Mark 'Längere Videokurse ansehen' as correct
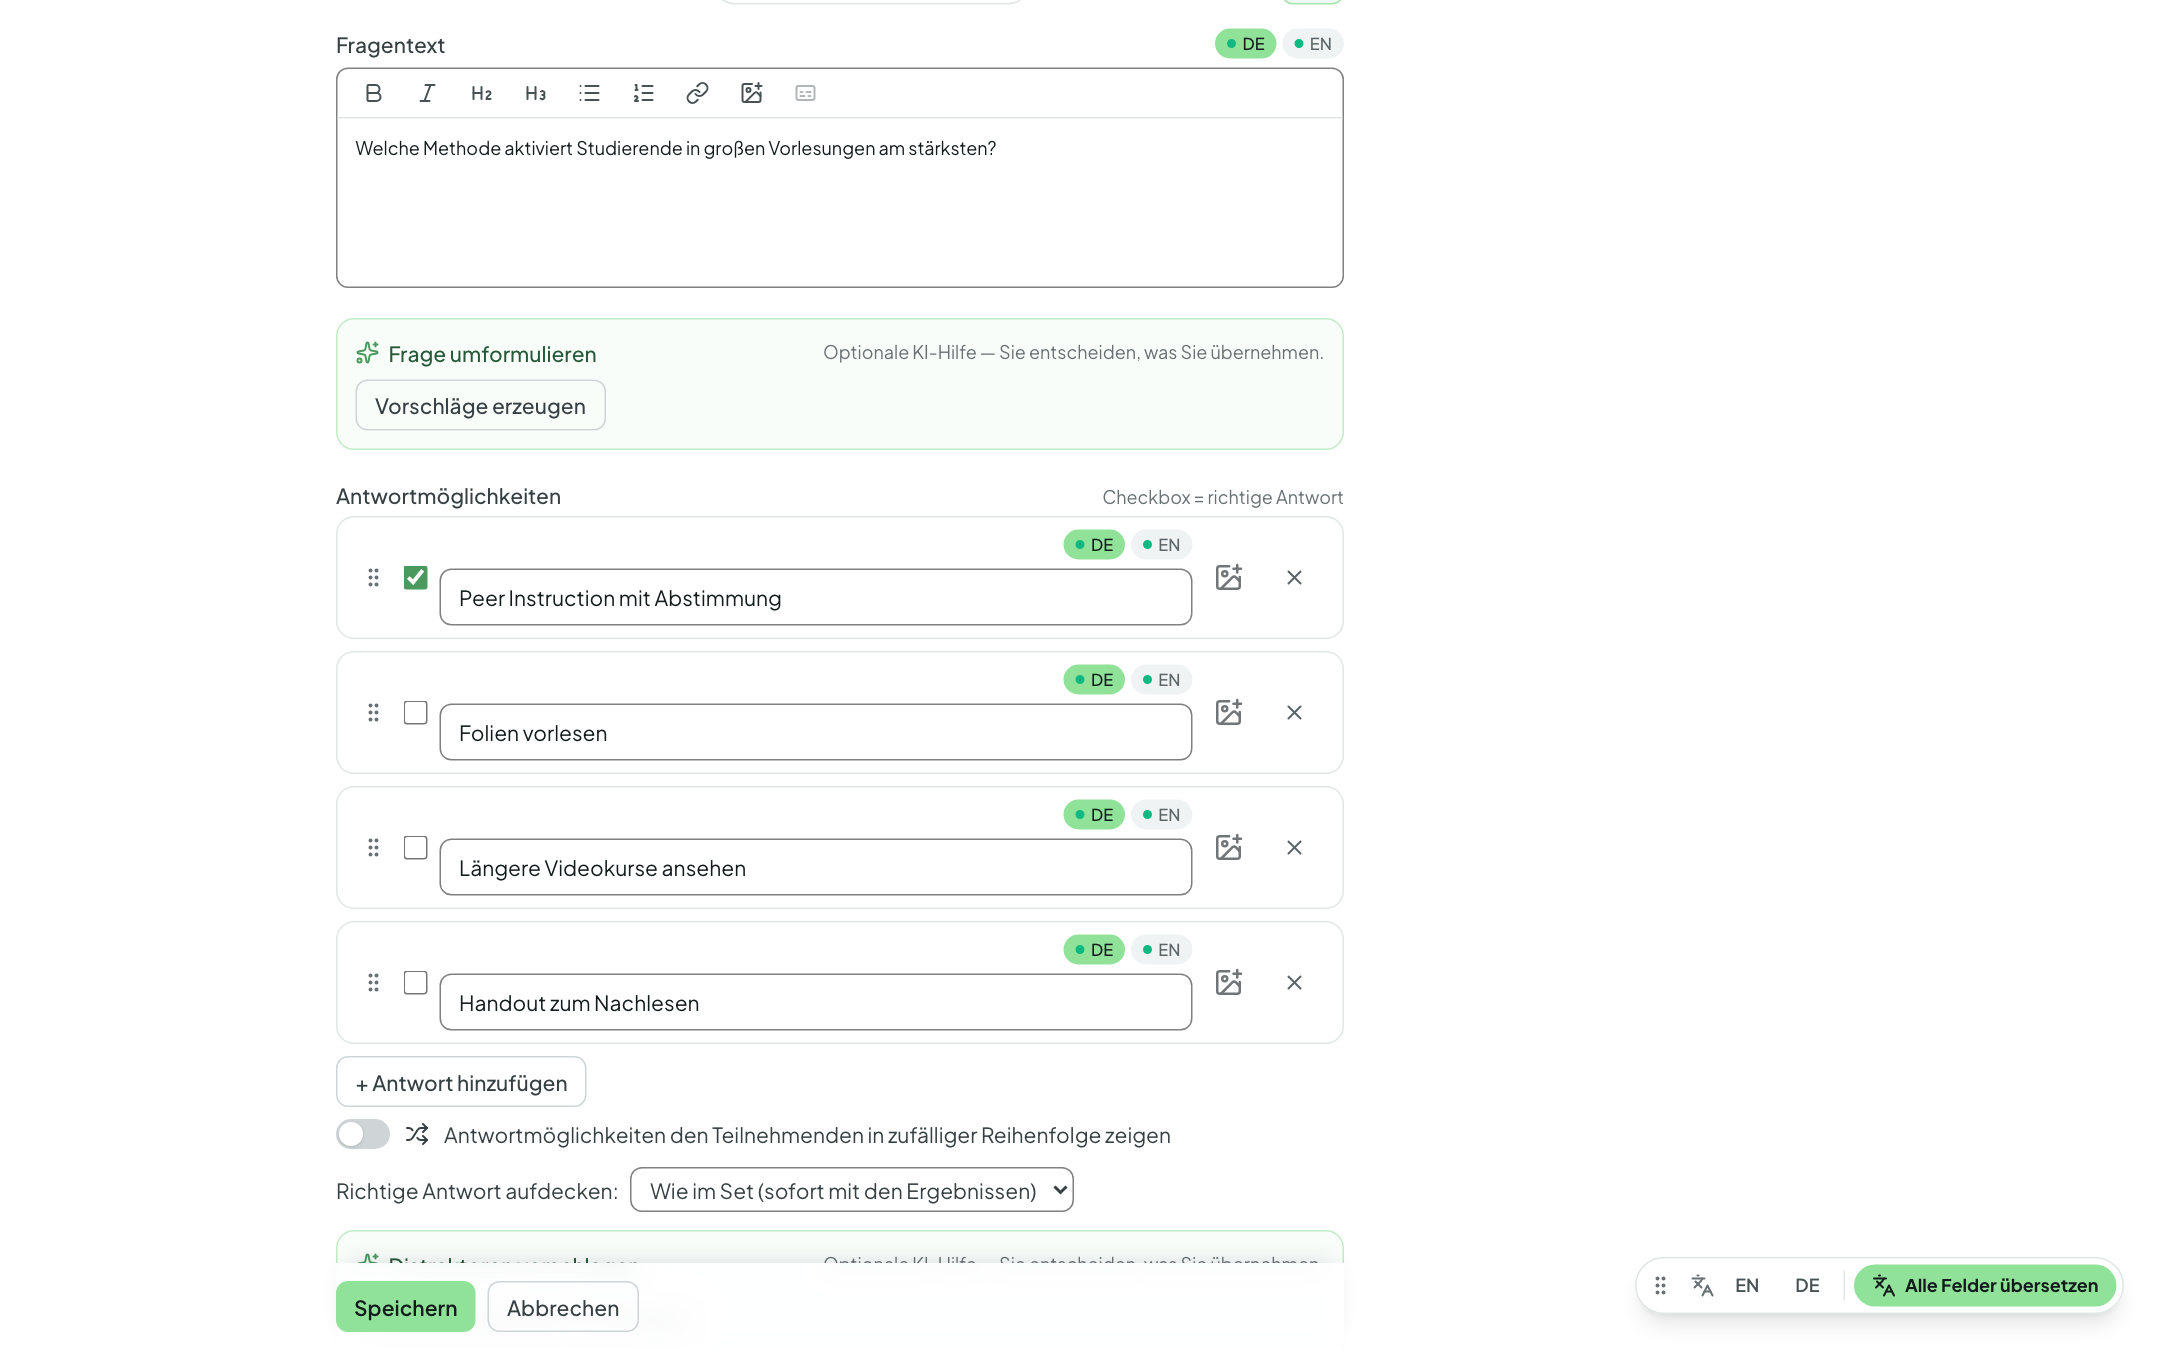Screen dimensions: 2160x1350 [x=415, y=847]
